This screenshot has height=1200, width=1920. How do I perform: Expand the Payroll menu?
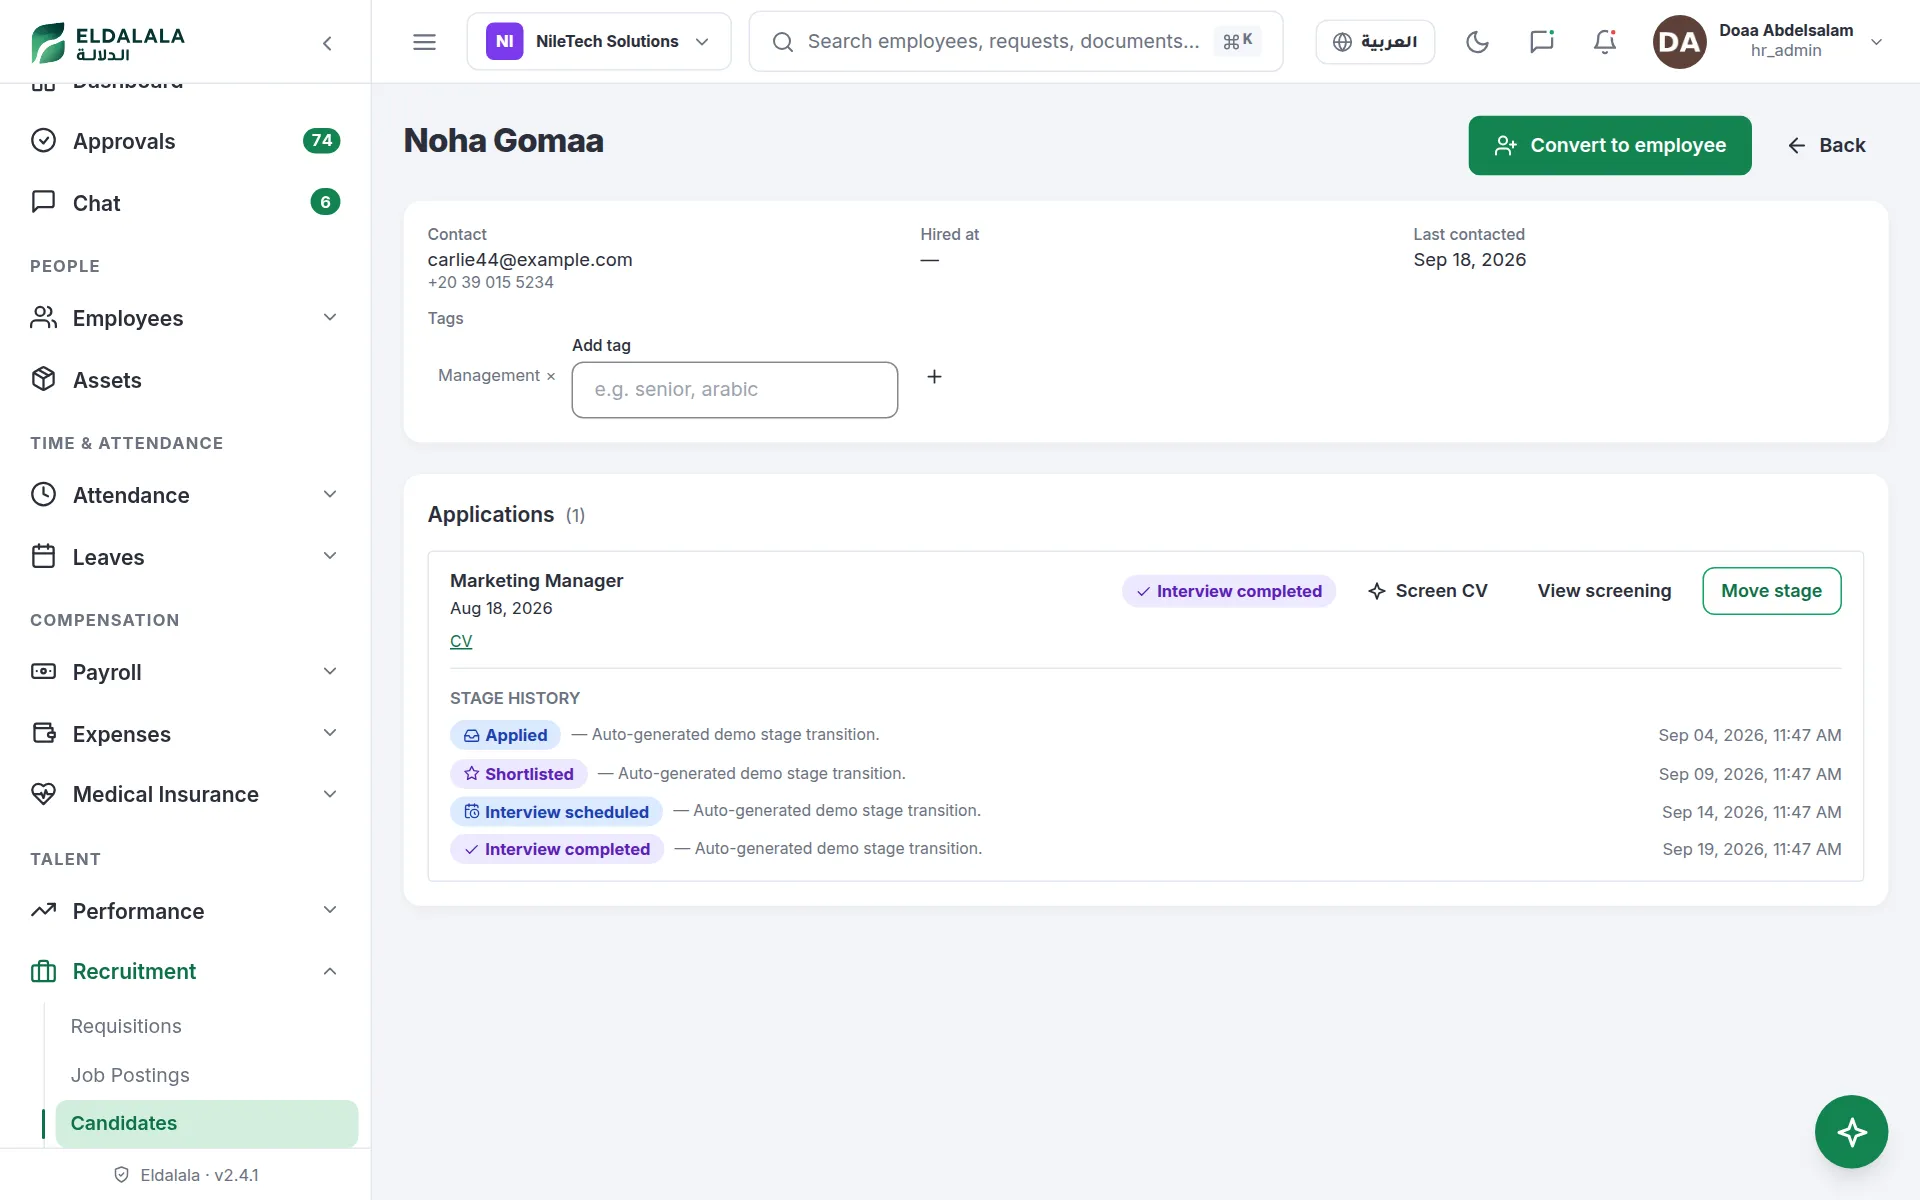[185, 672]
